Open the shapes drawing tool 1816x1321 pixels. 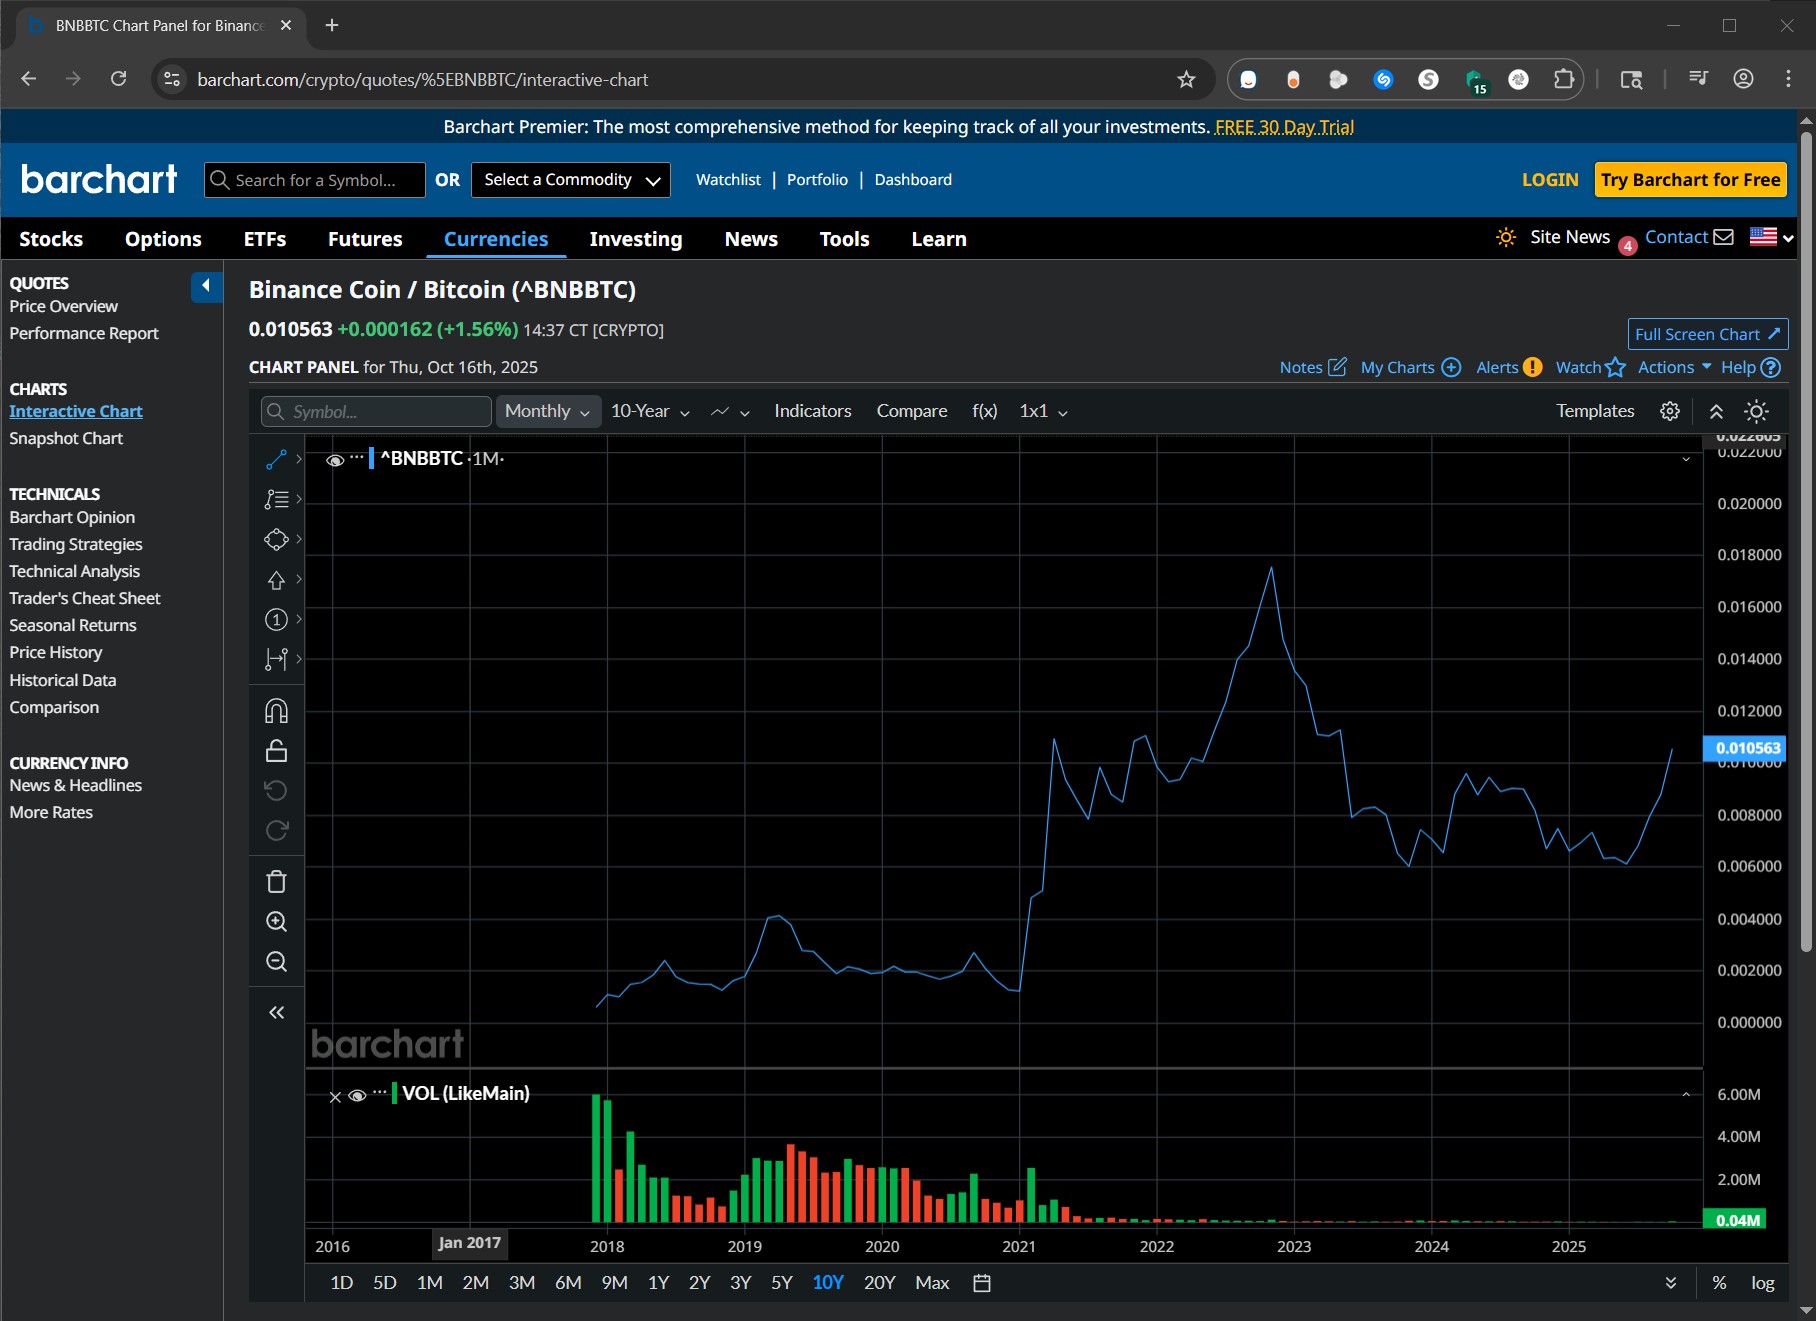(x=276, y=539)
